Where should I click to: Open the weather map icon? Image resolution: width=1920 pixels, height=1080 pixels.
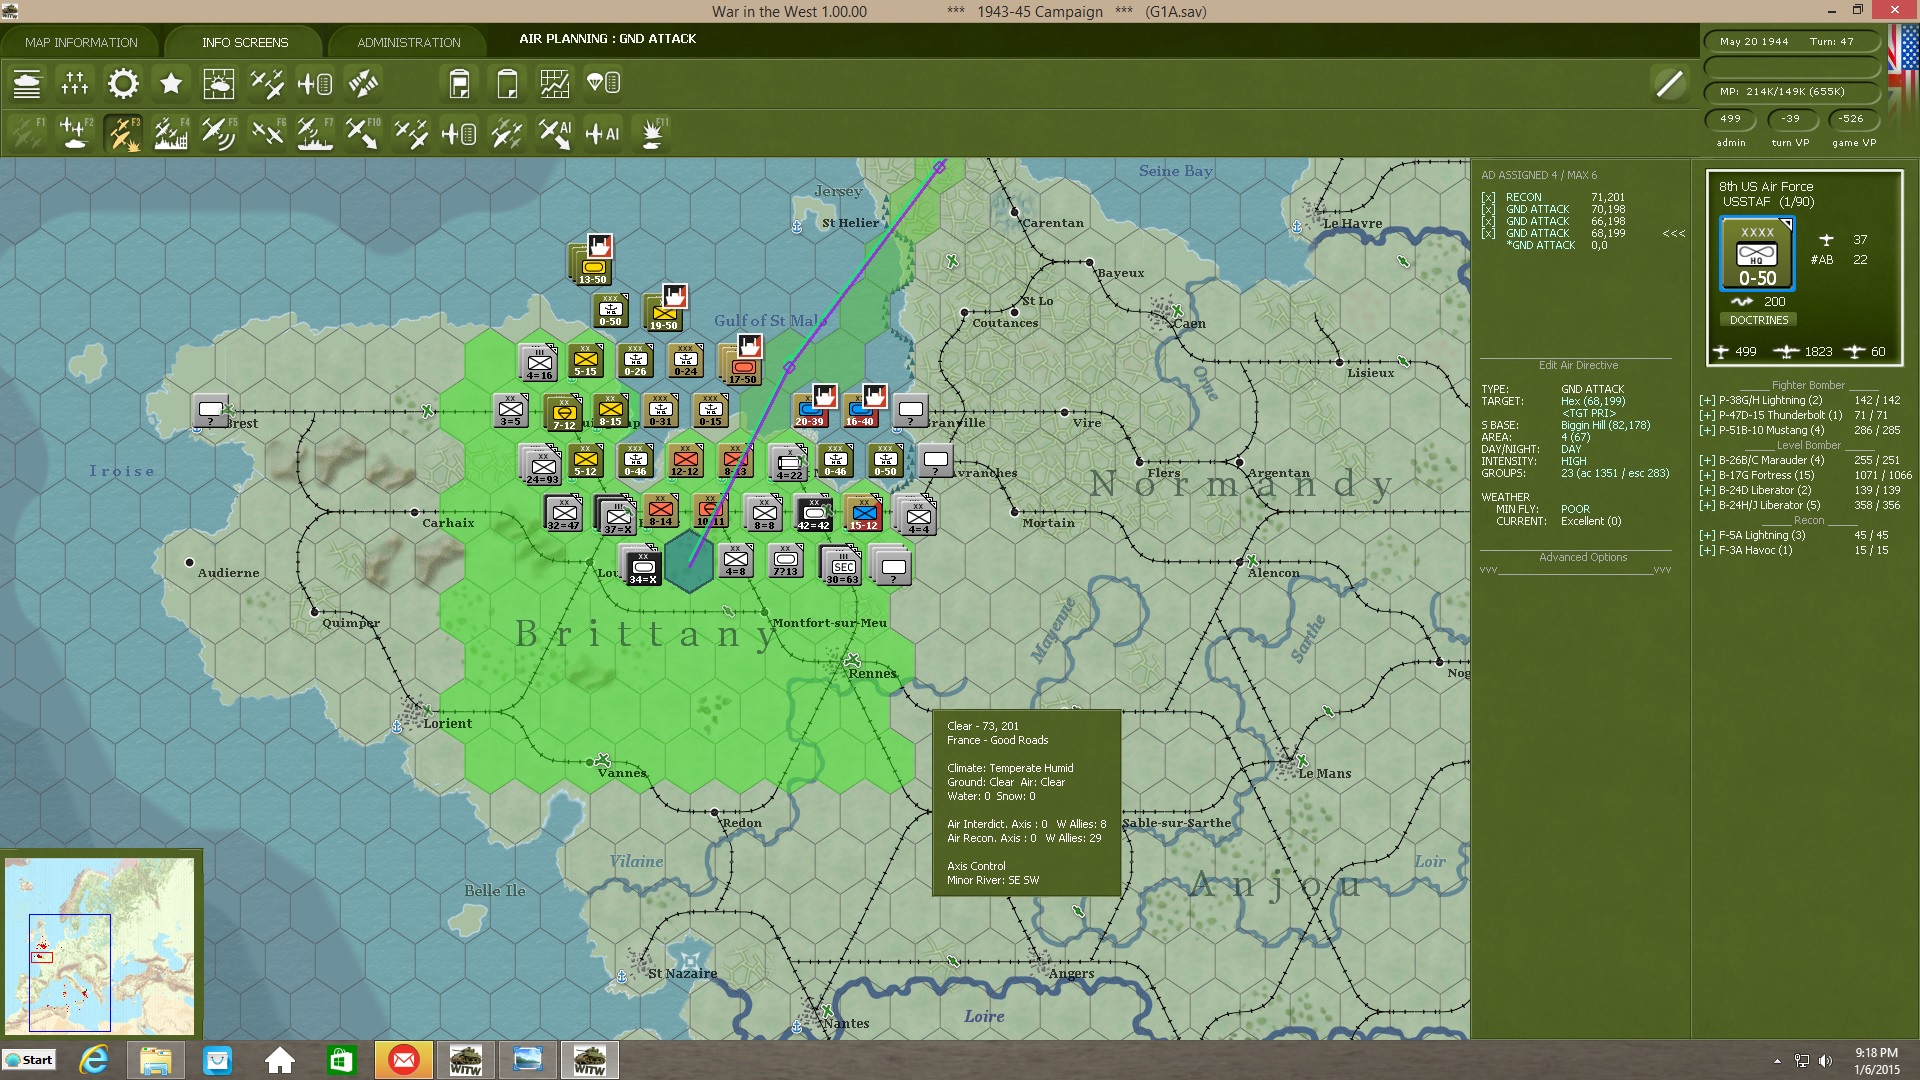click(x=218, y=84)
